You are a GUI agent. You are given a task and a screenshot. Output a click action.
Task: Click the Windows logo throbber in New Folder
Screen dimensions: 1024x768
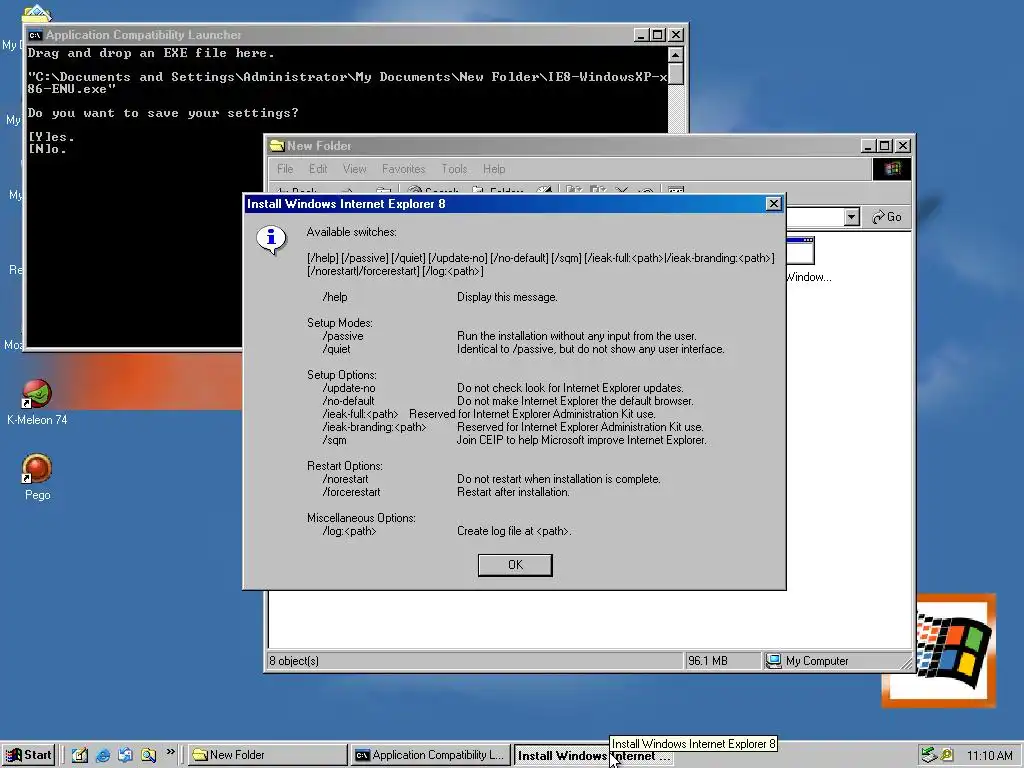pyautogui.click(x=891, y=169)
